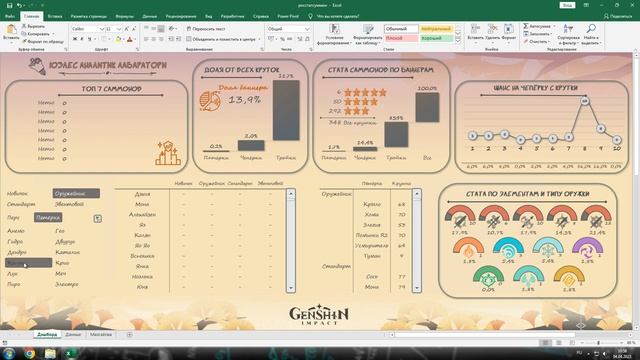Switch to the Формулы ribbon tab
Image resolution: width=640 pixels, height=360 pixels.
tap(124, 16)
